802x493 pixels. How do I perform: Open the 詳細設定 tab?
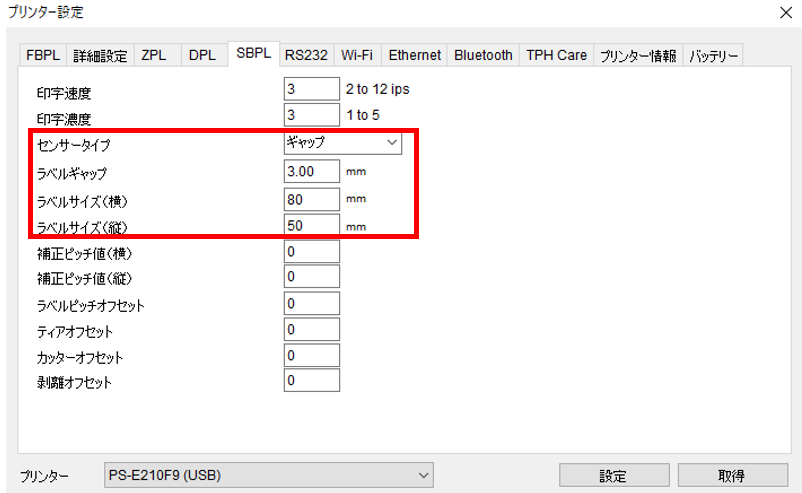[x=100, y=56]
